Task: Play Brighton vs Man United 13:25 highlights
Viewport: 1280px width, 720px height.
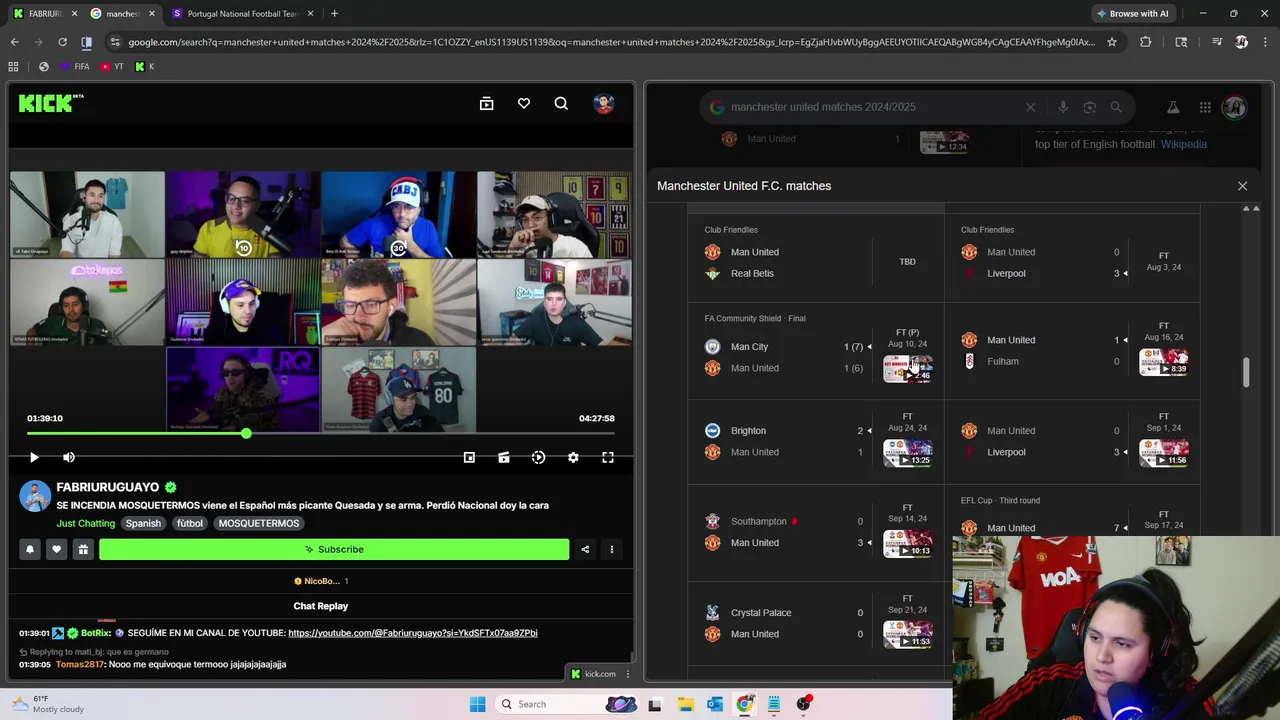Action: click(907, 453)
